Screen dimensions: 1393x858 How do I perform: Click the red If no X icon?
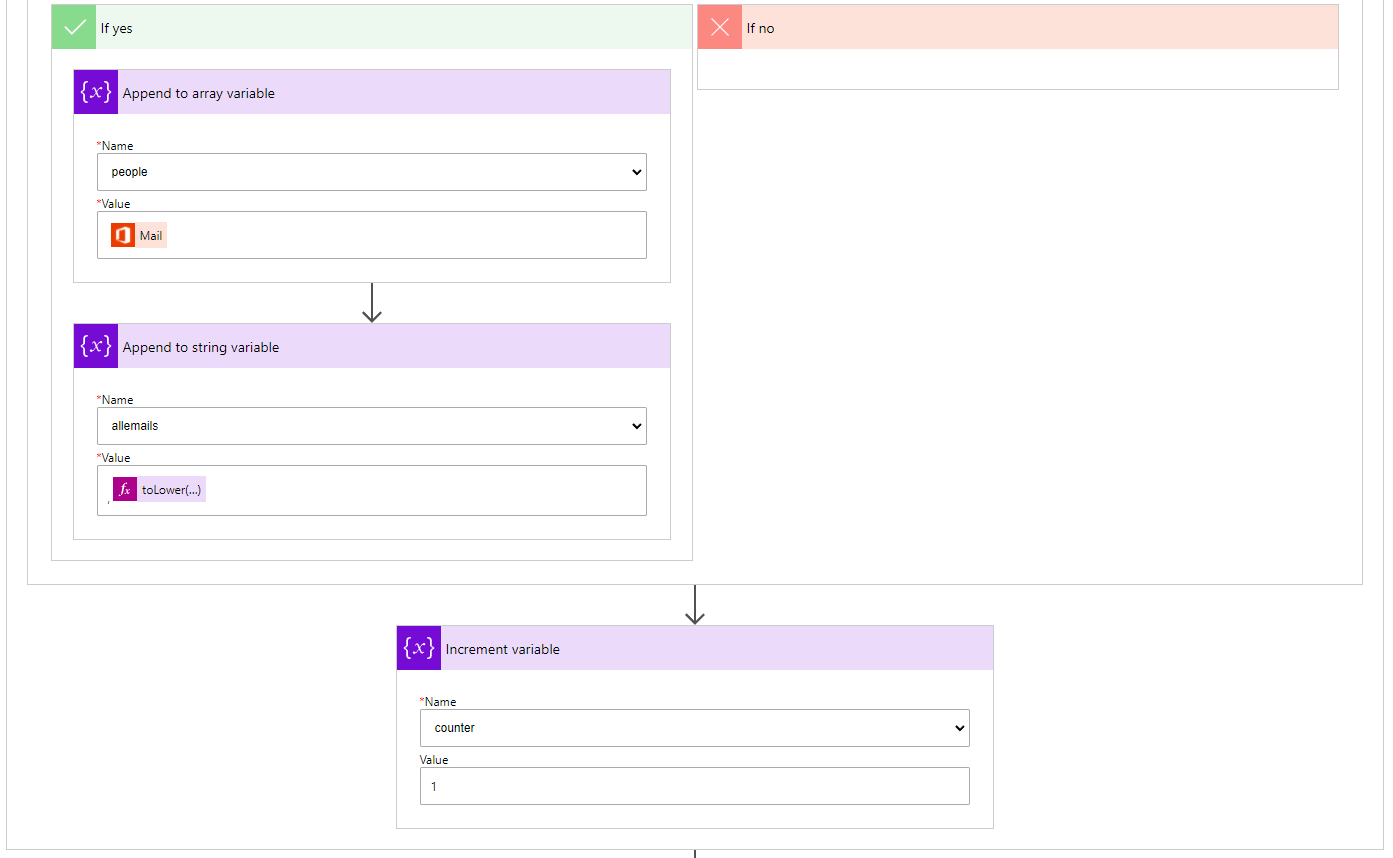(719, 28)
